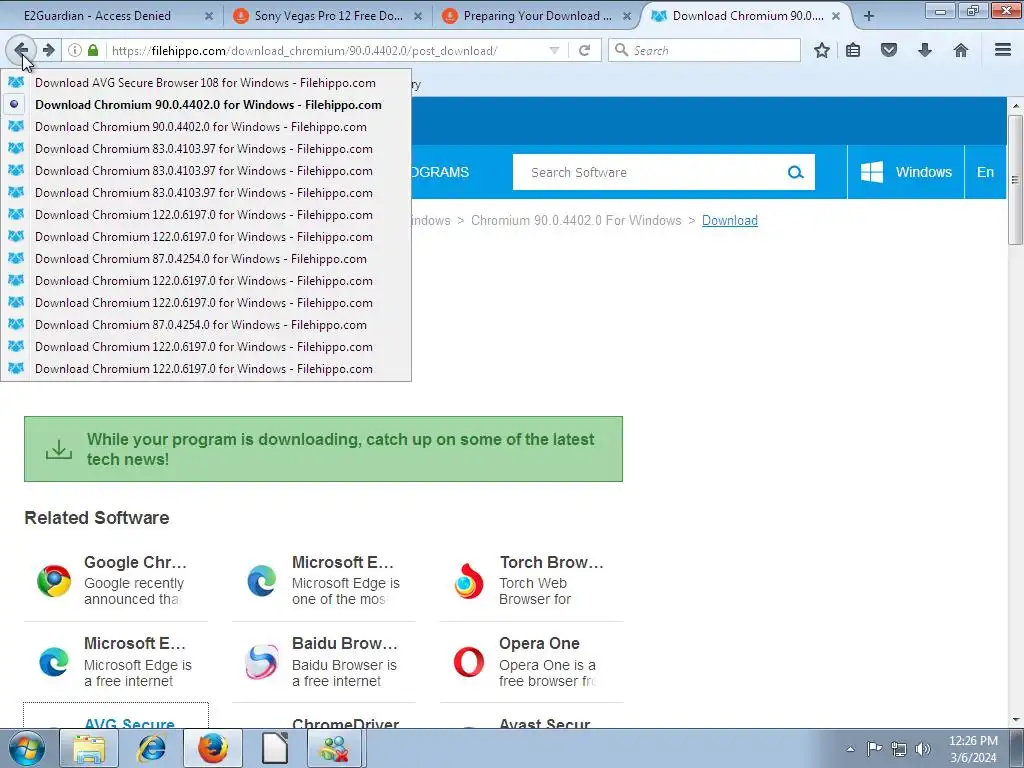Viewport: 1024px width, 768px height.
Task: Click the page vertical scrollbar thumb
Action: (x=1015, y=180)
